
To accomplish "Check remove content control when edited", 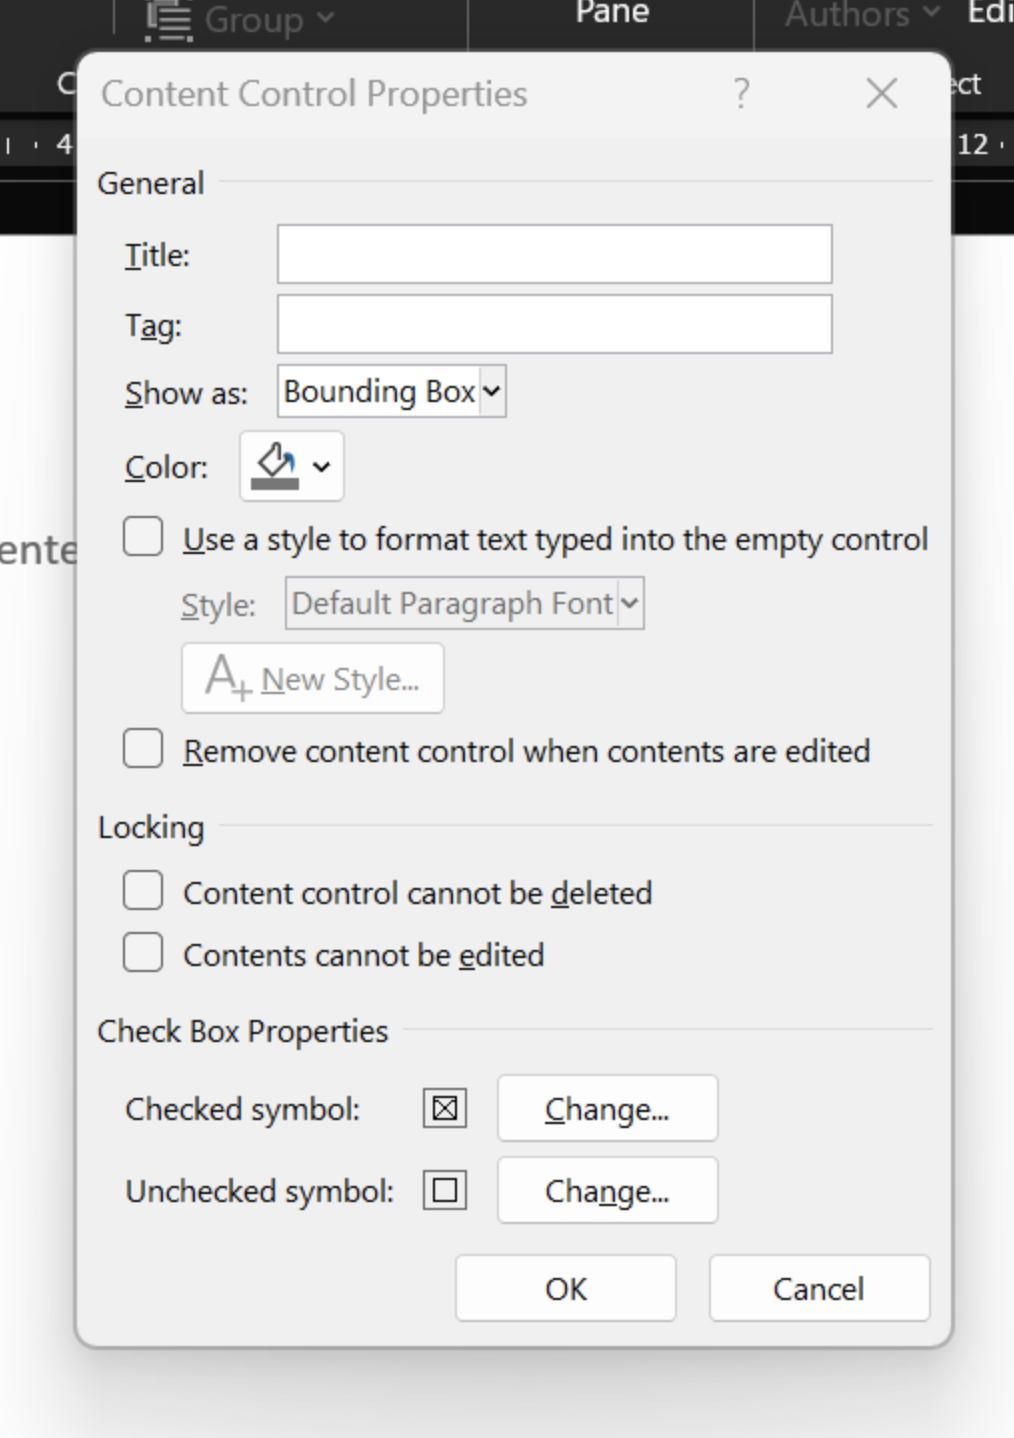I will [143, 749].
